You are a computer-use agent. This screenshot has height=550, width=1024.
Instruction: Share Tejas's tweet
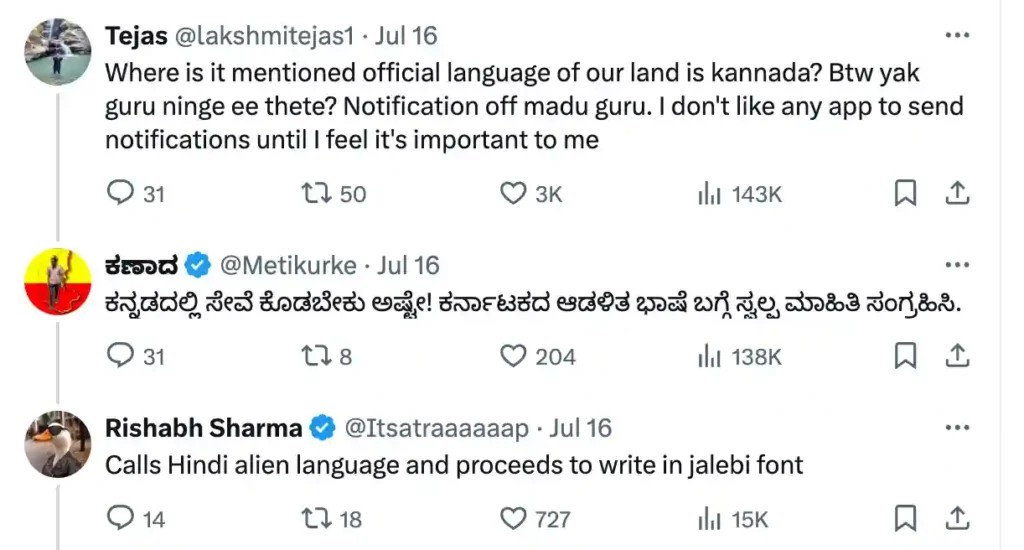pos(957,193)
